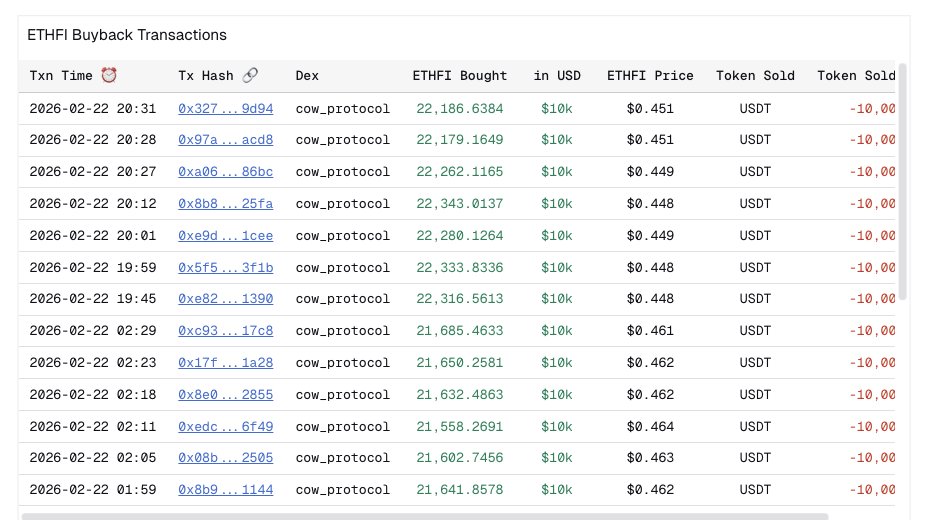Click the timestamp 2026-02-22 20:31

point(92,109)
